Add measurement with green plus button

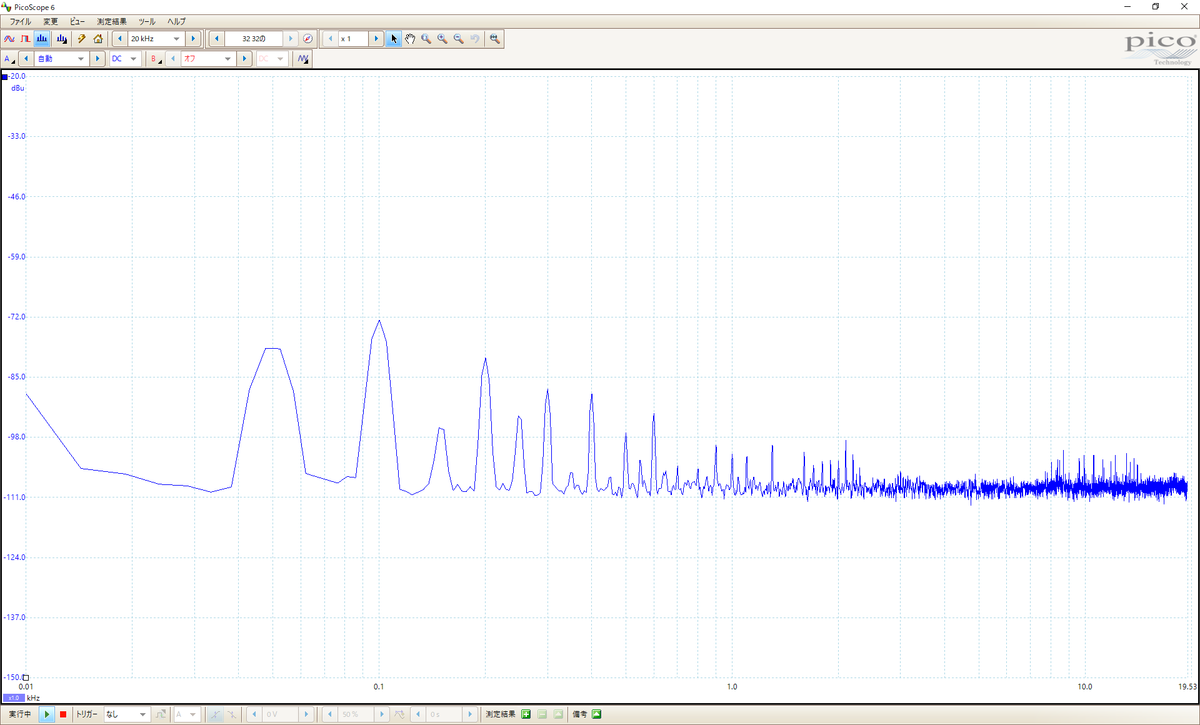[526, 714]
